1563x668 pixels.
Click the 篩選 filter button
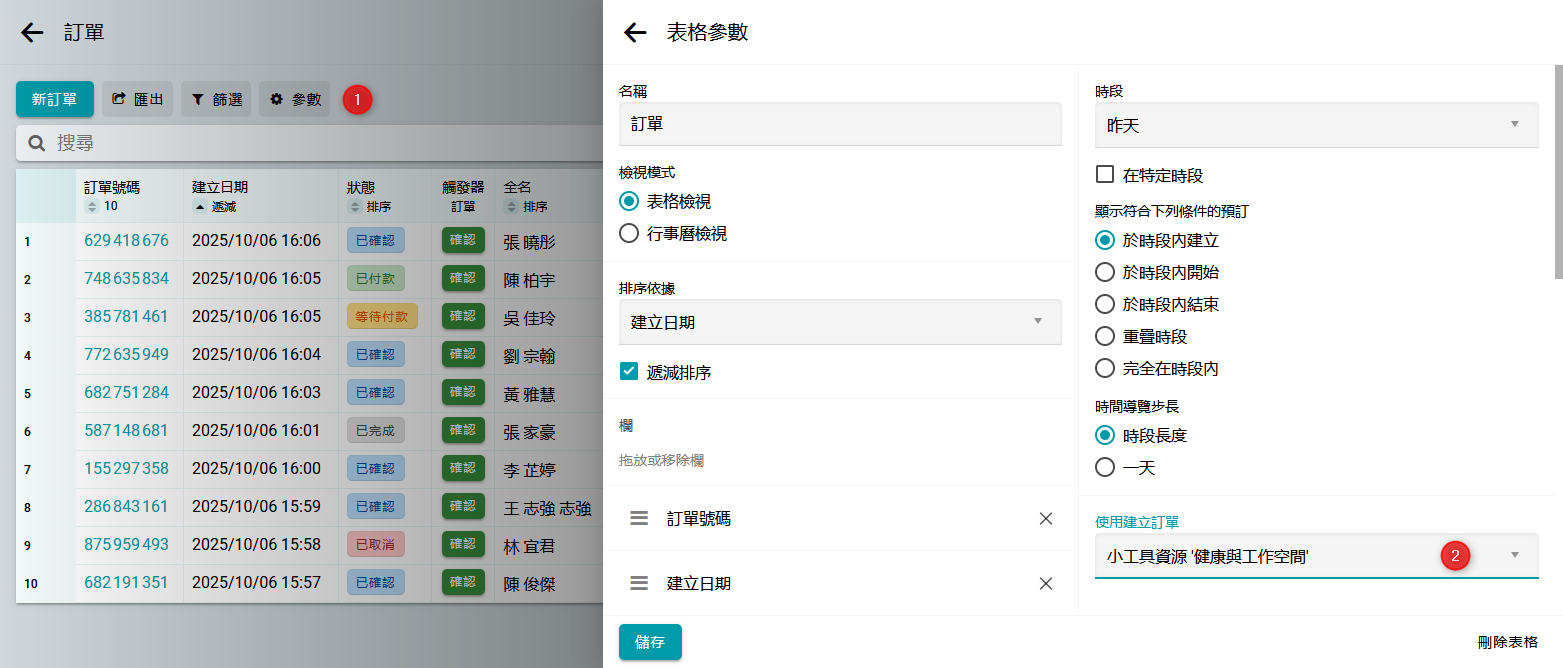pyautogui.click(x=216, y=100)
